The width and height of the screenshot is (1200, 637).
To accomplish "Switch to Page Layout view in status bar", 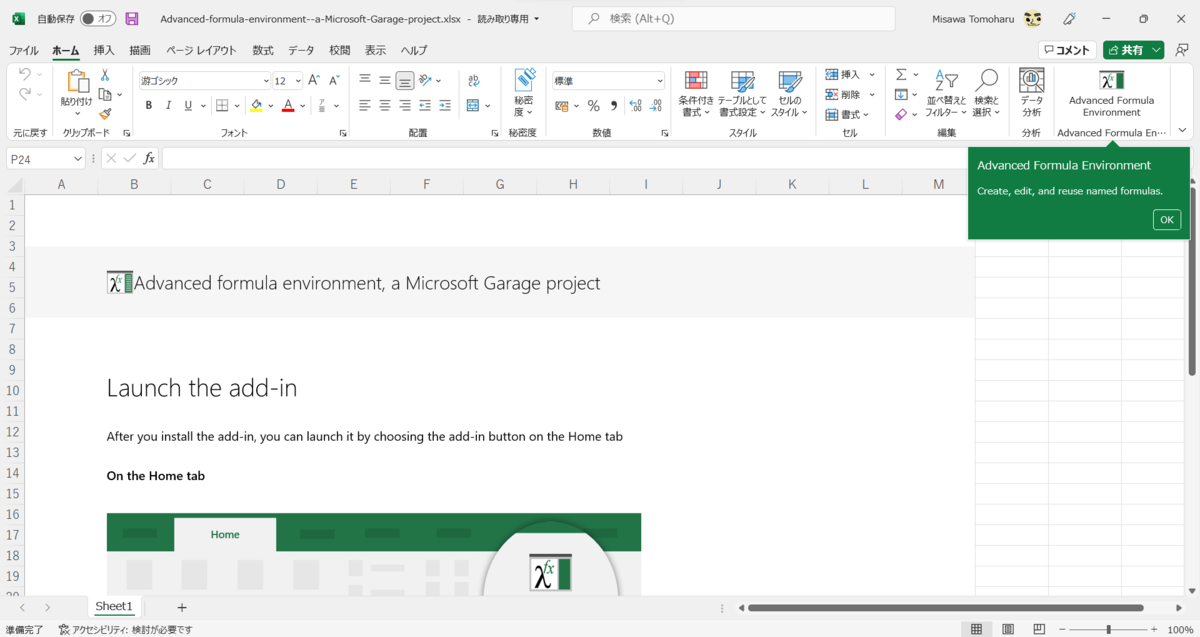I will pyautogui.click(x=1008, y=630).
